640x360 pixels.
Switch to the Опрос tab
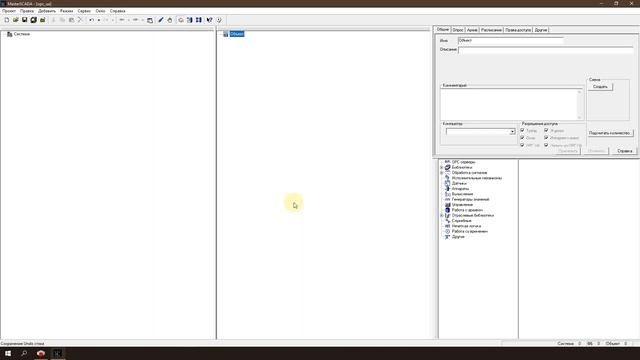click(x=458, y=30)
